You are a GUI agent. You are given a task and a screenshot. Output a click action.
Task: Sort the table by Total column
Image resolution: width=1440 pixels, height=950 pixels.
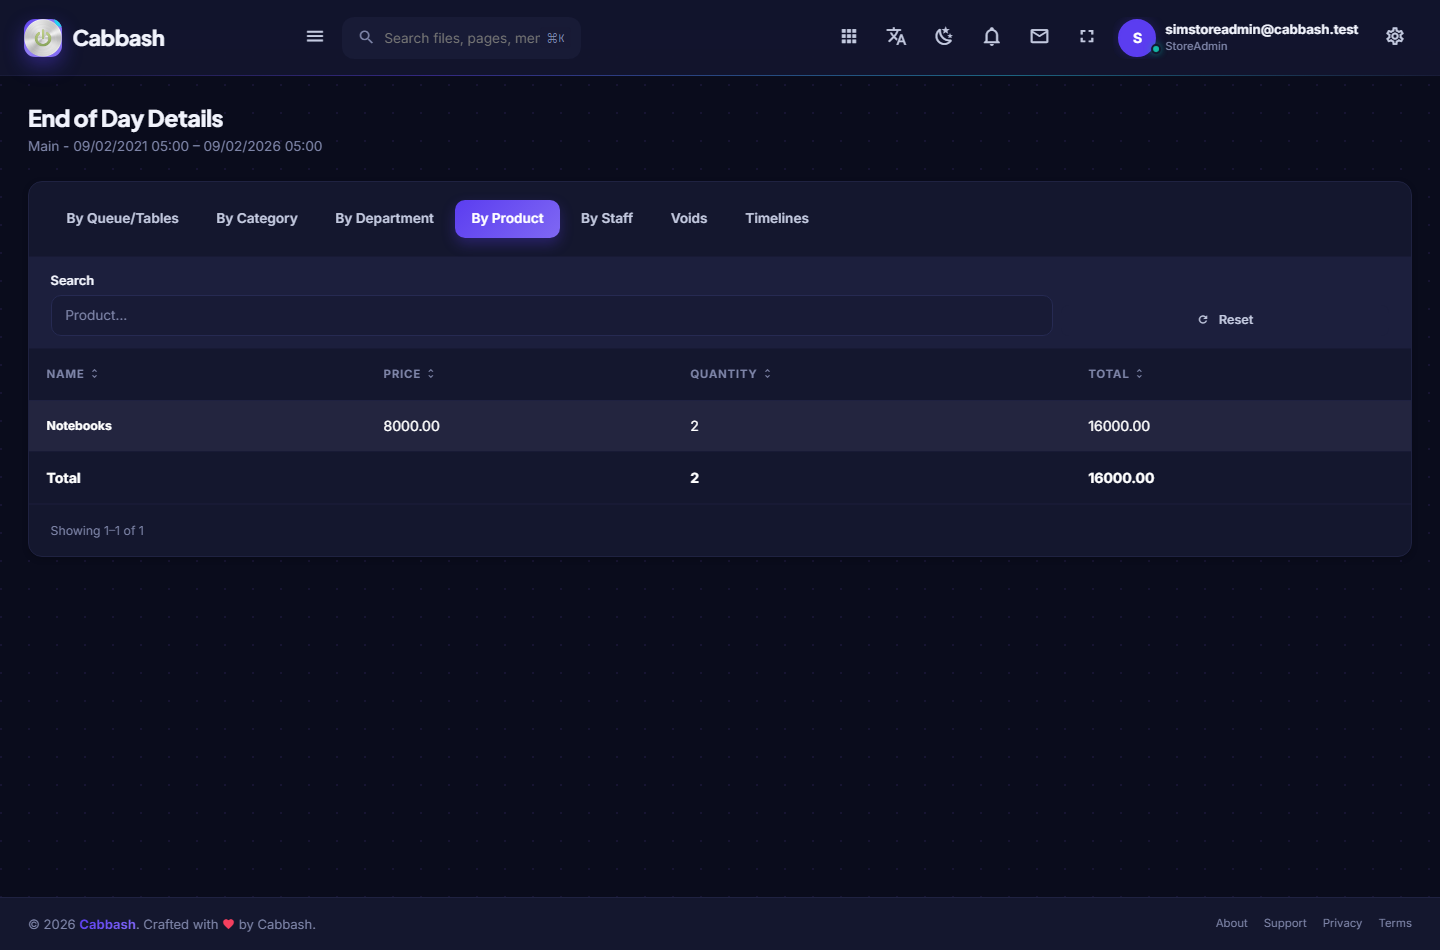pos(1116,374)
